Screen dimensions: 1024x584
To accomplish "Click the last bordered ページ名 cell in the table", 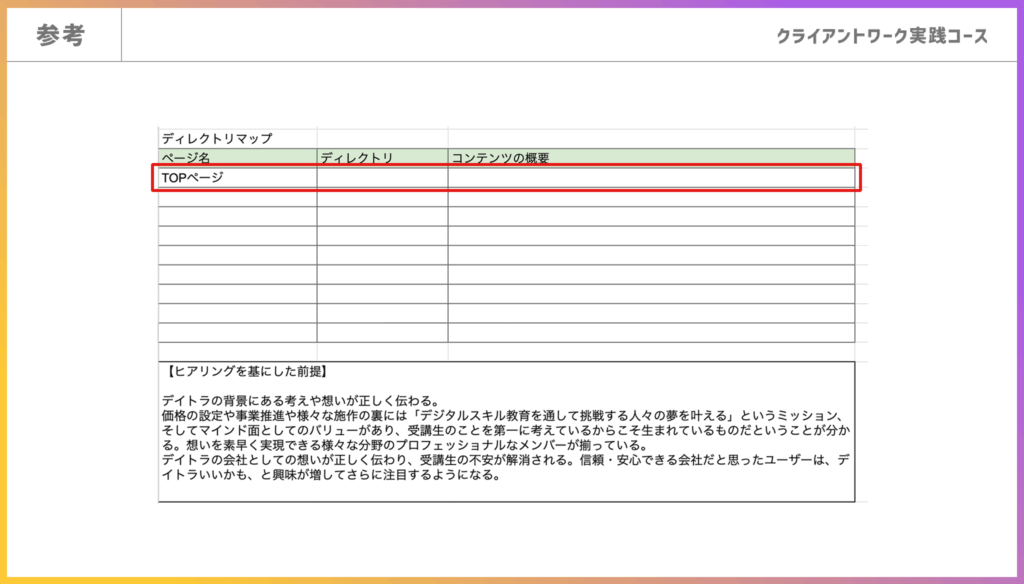I will (237, 333).
